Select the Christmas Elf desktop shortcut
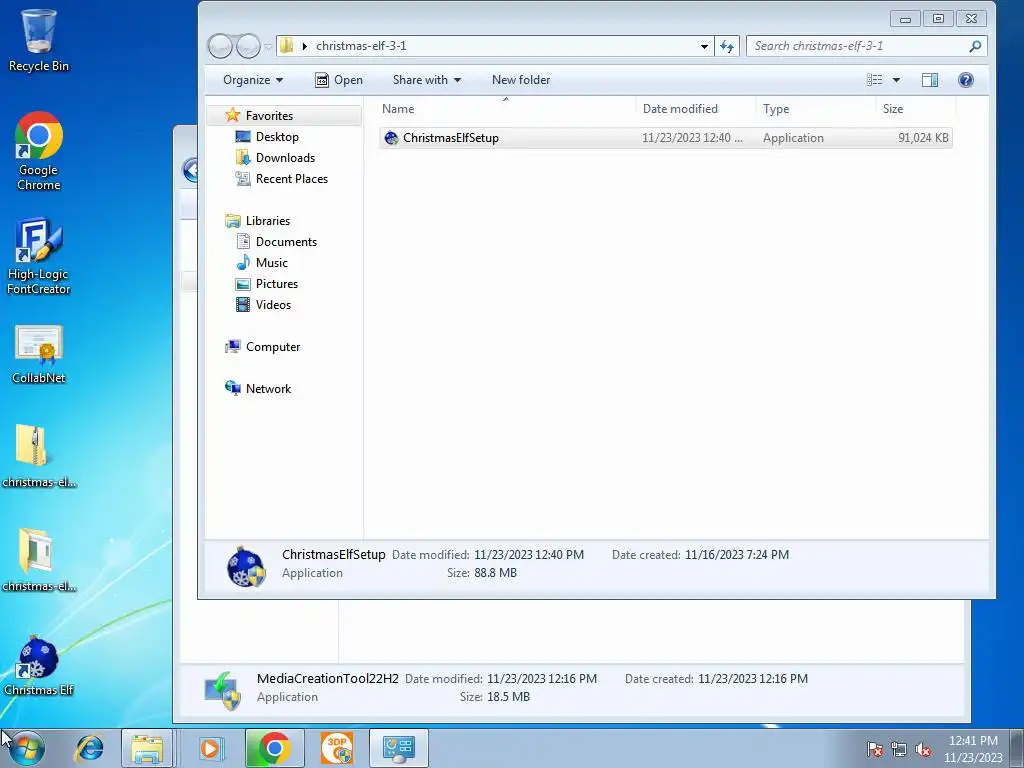This screenshot has width=1024, height=768. click(39, 666)
